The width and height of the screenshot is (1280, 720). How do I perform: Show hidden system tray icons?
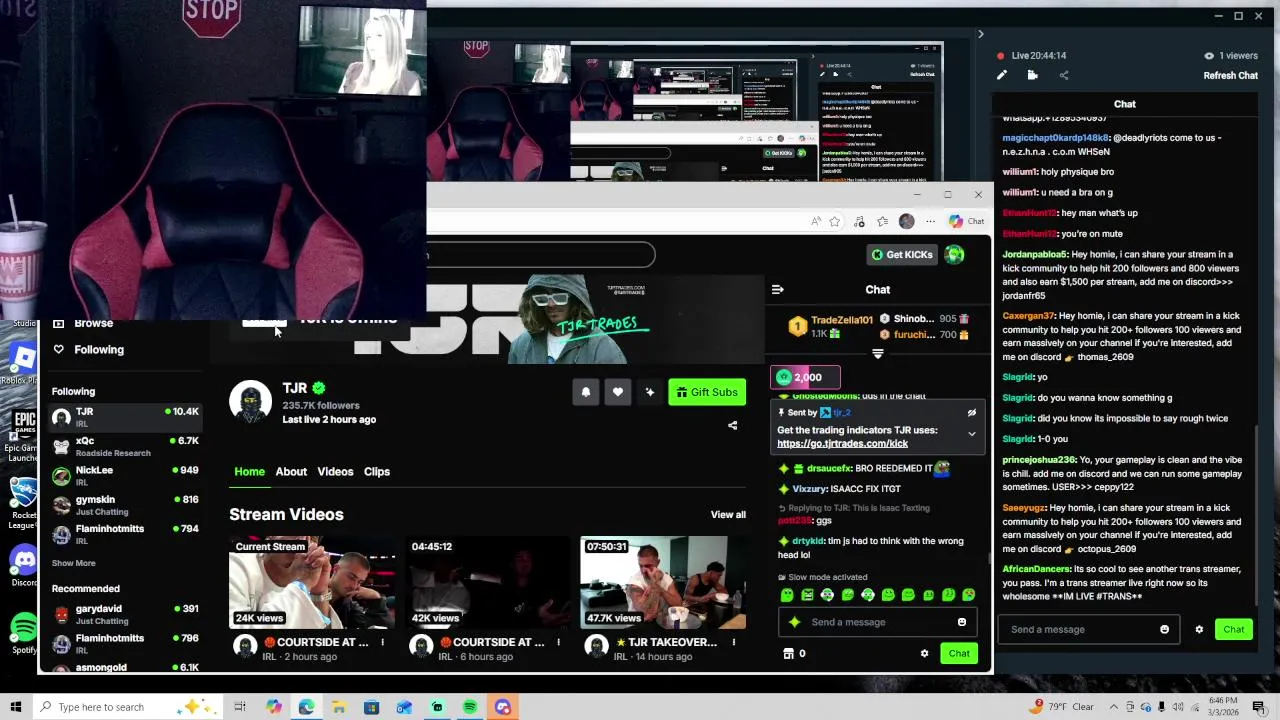[x=1114, y=707]
